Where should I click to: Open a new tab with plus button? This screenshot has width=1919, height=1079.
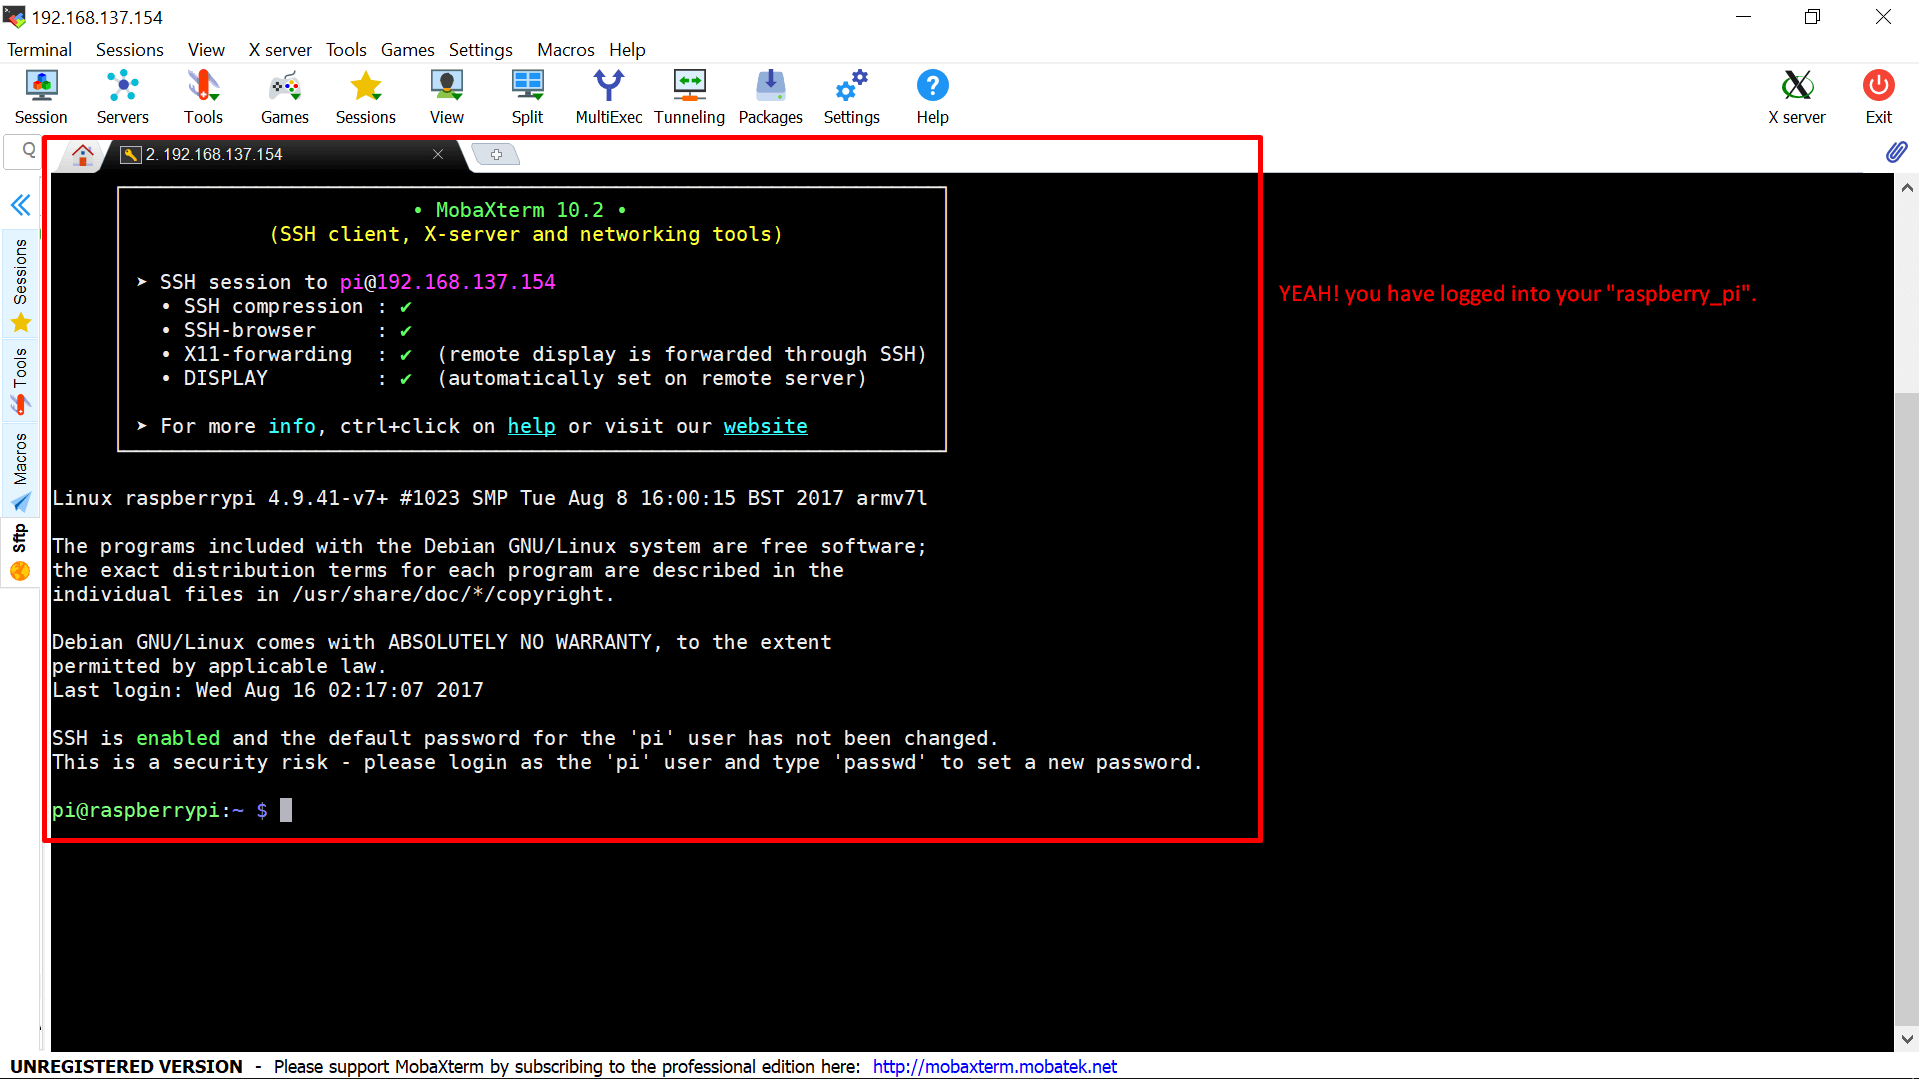[x=496, y=154]
